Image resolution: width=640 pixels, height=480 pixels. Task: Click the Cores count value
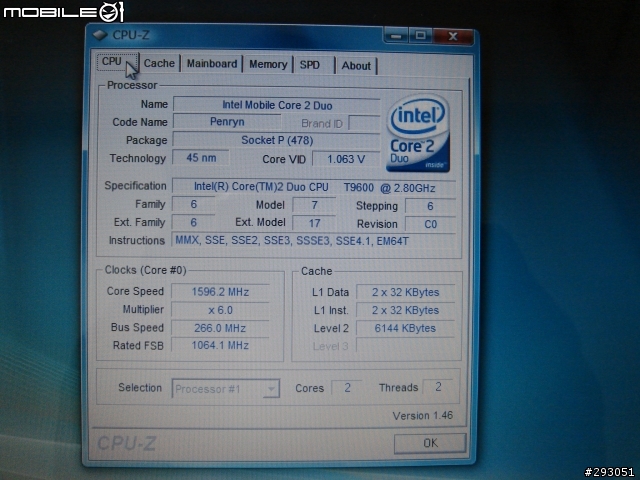tap(347, 387)
